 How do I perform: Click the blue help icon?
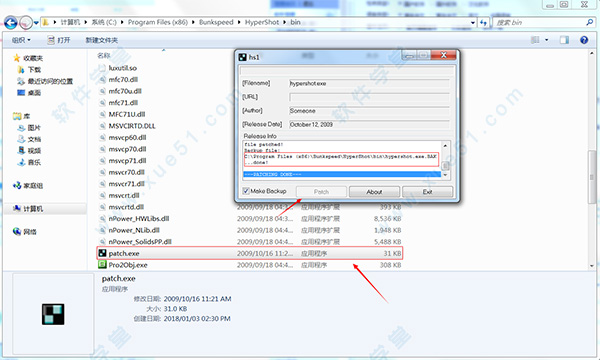[584, 40]
